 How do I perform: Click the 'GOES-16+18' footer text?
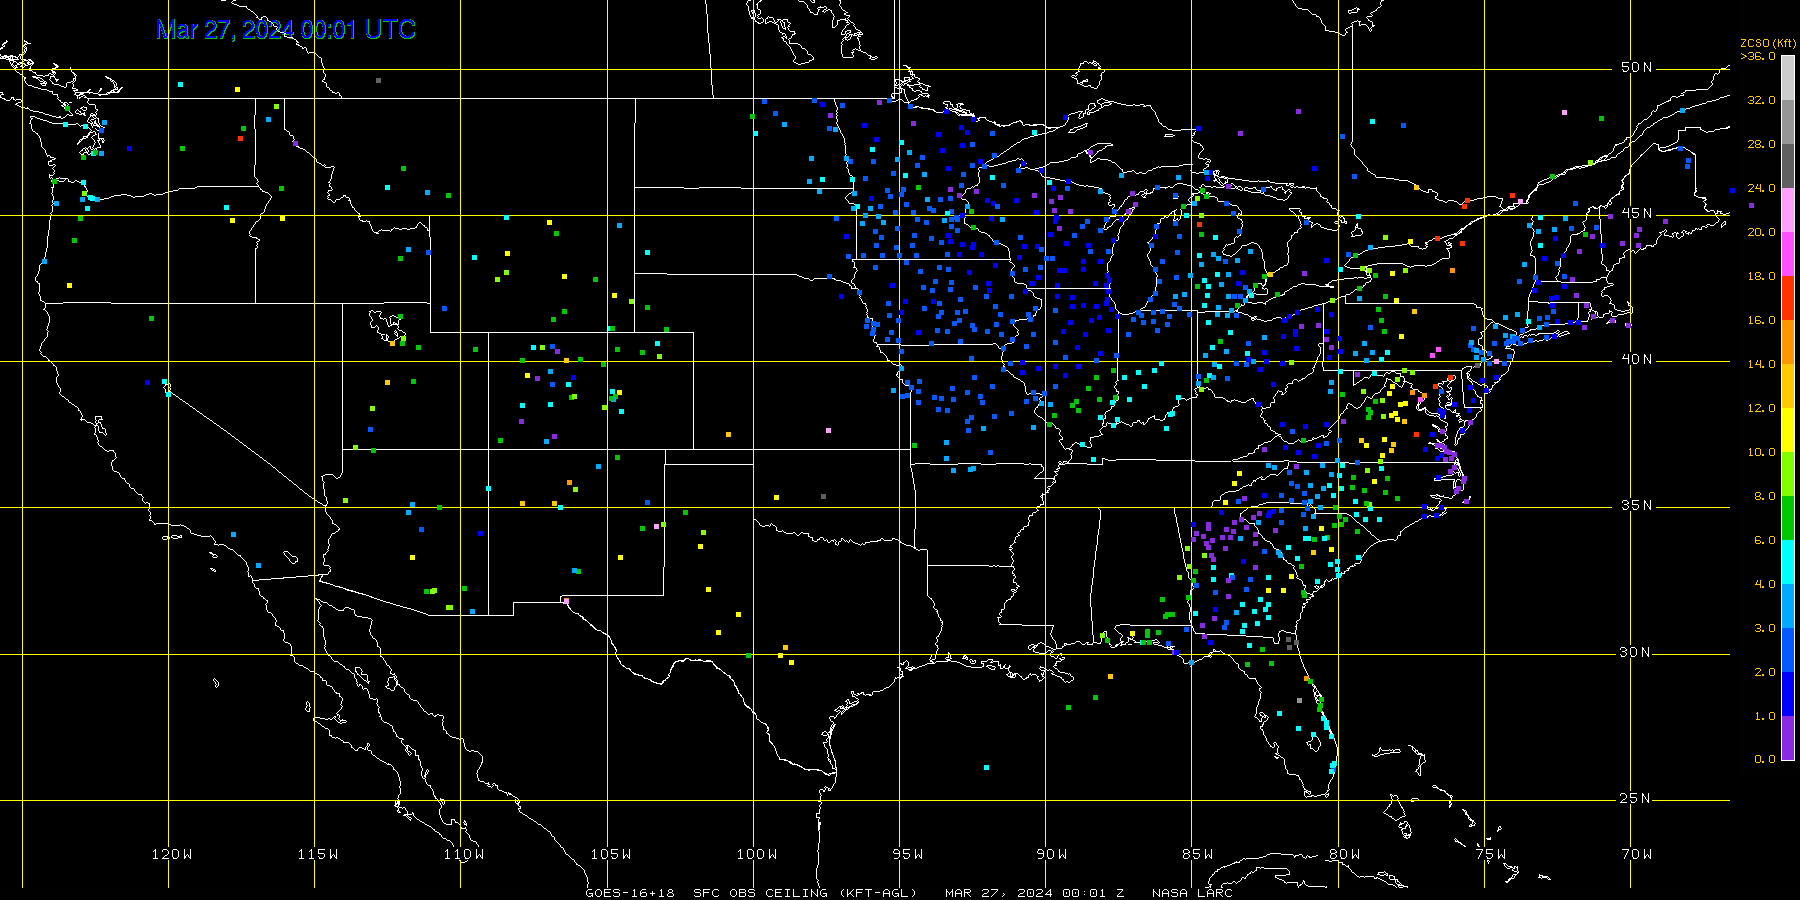click(x=630, y=893)
